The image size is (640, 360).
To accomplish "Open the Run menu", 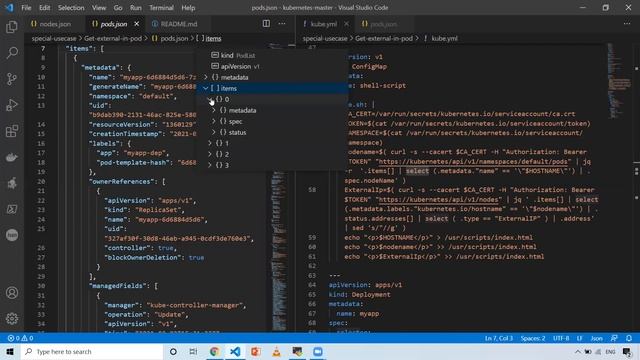I will 136,8.
